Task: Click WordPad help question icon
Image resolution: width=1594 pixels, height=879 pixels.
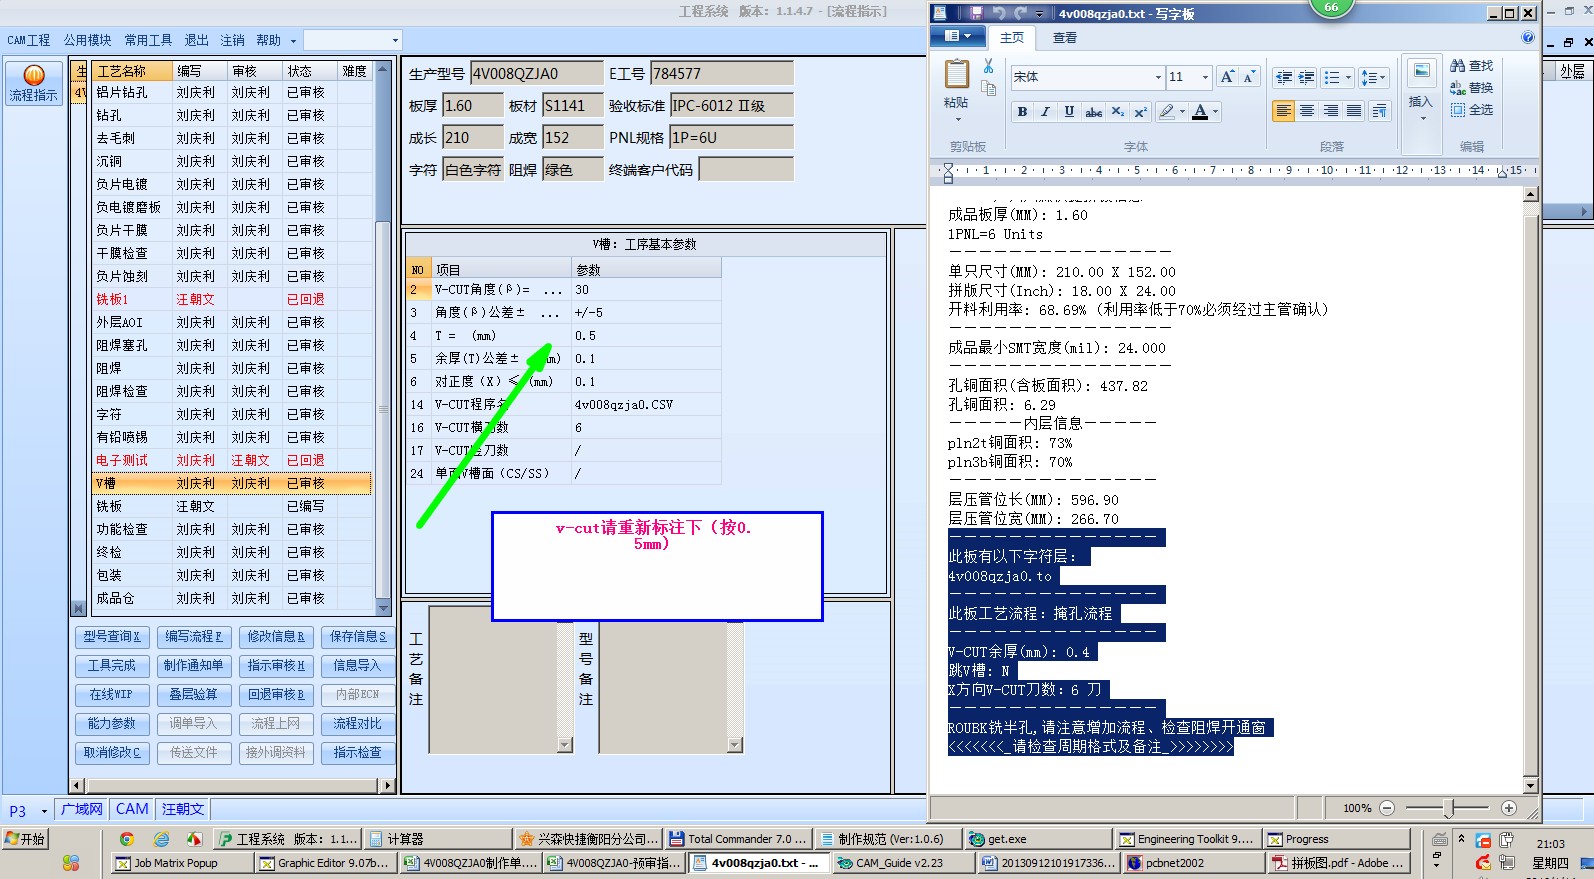Action: 1527,37
